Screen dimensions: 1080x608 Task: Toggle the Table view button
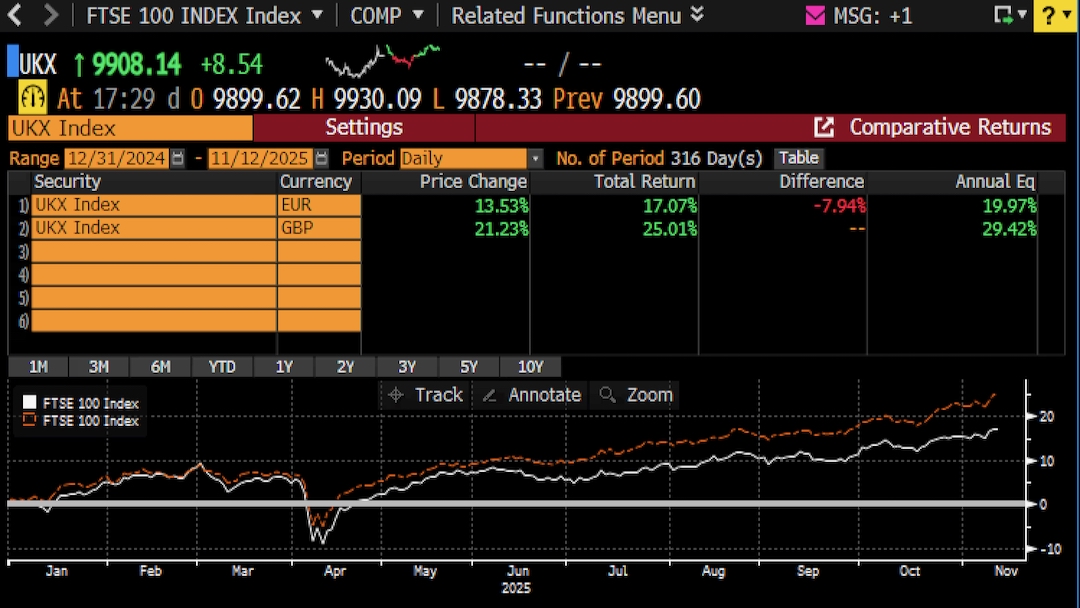coord(798,158)
